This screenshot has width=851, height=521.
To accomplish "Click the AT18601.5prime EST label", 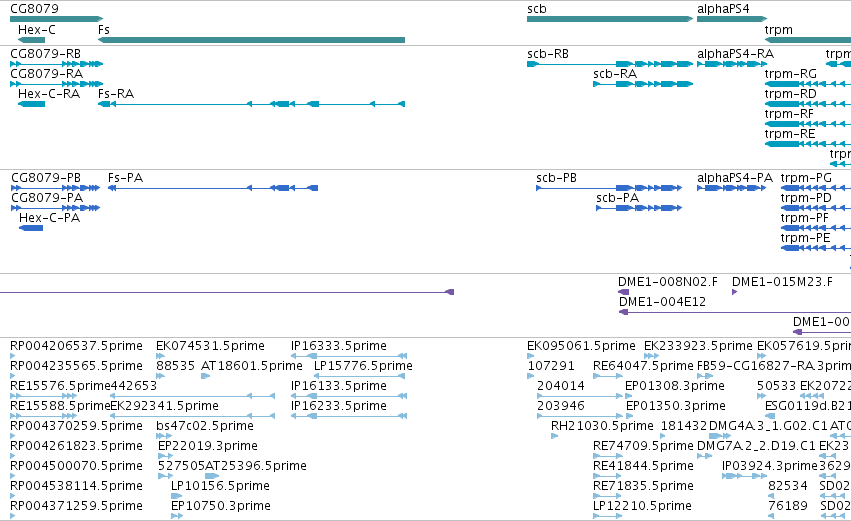I will point(252,366).
